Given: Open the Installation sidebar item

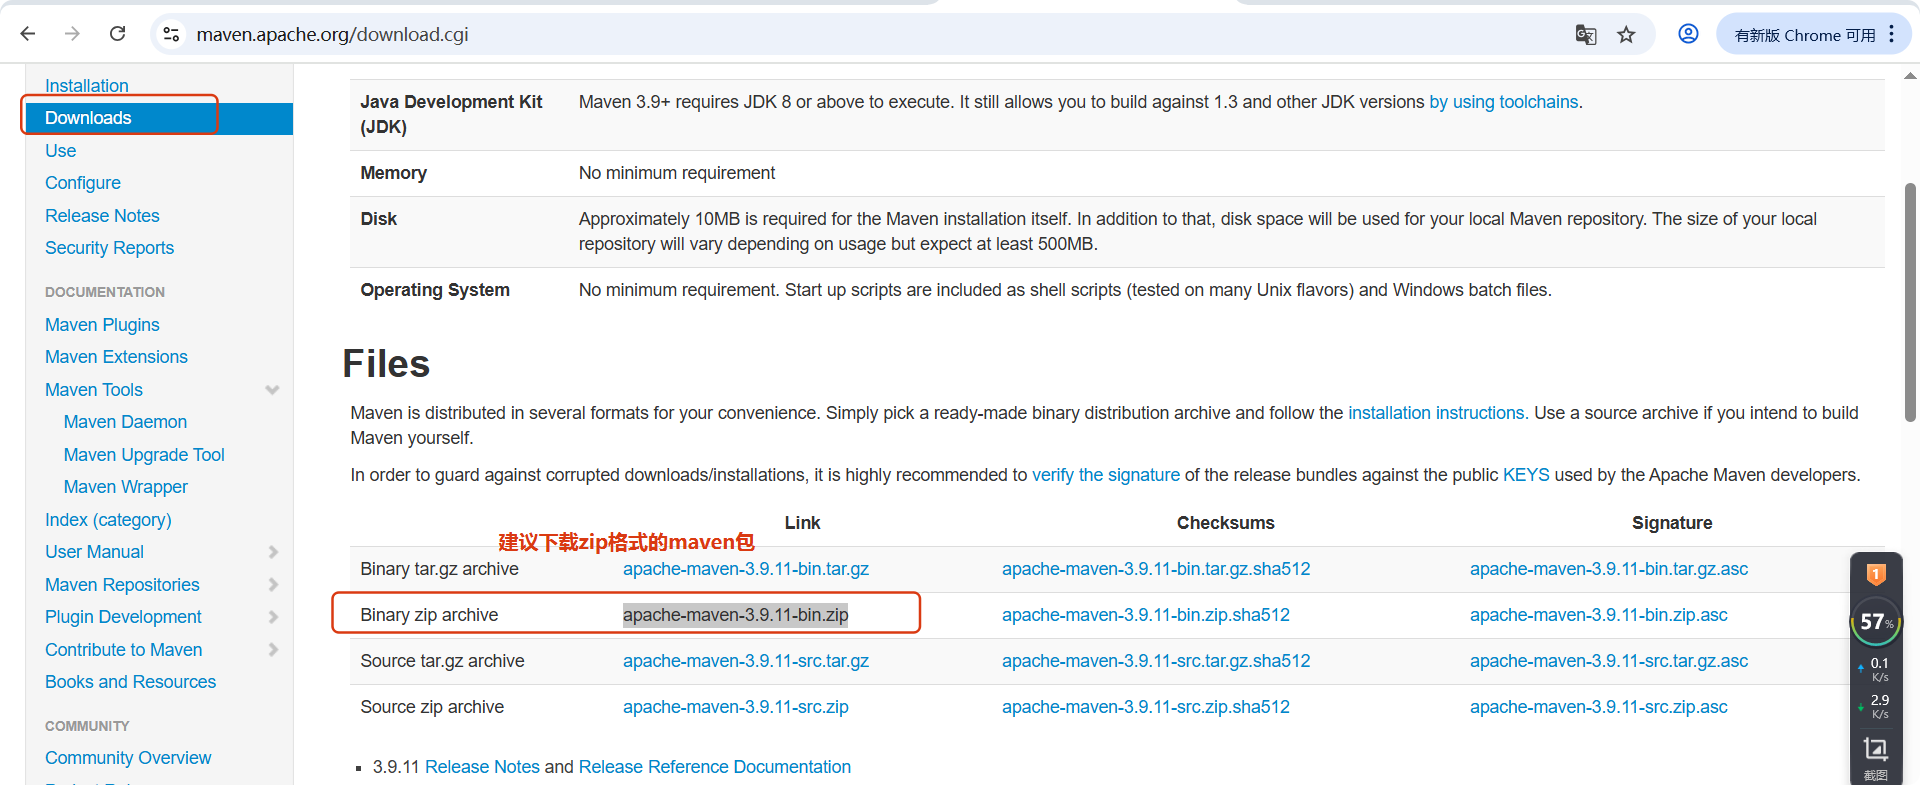Looking at the screenshot, I should [x=87, y=86].
